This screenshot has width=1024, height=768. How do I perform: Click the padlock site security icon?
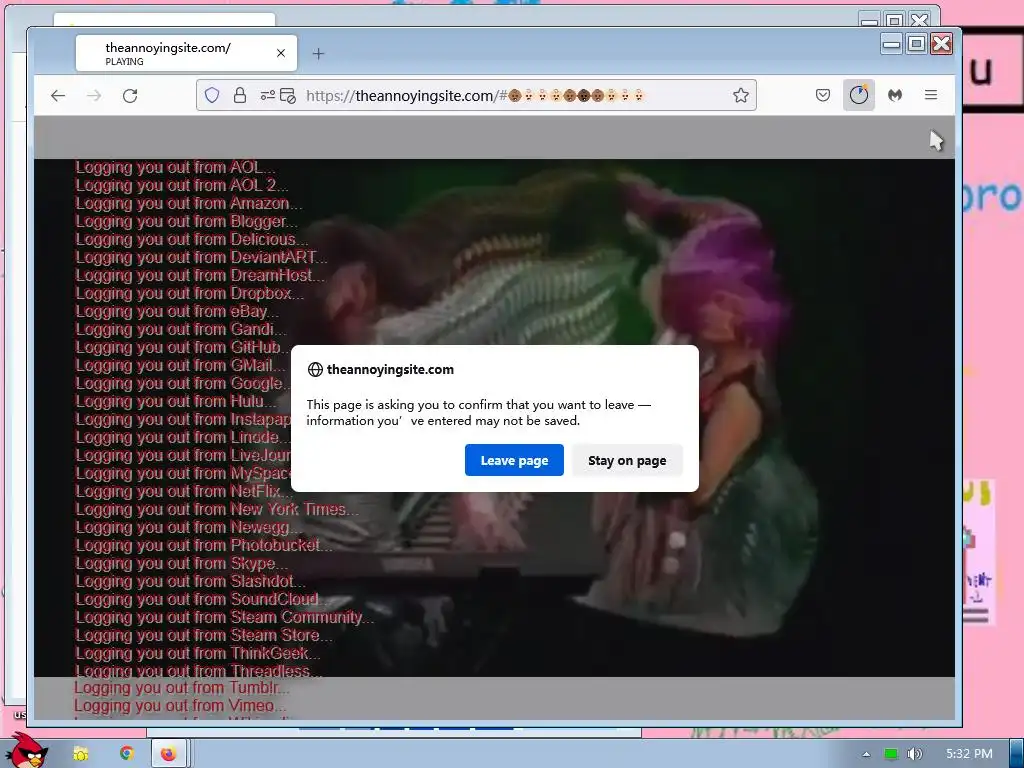240,95
